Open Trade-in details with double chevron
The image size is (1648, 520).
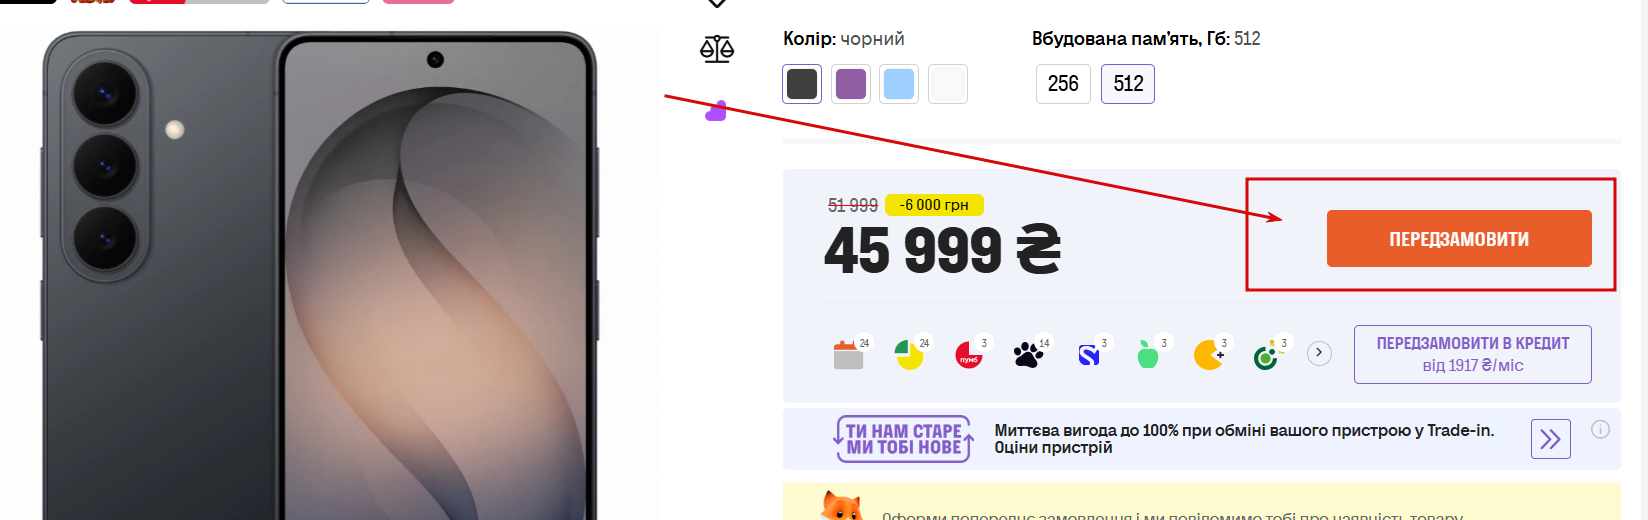[x=1551, y=439]
